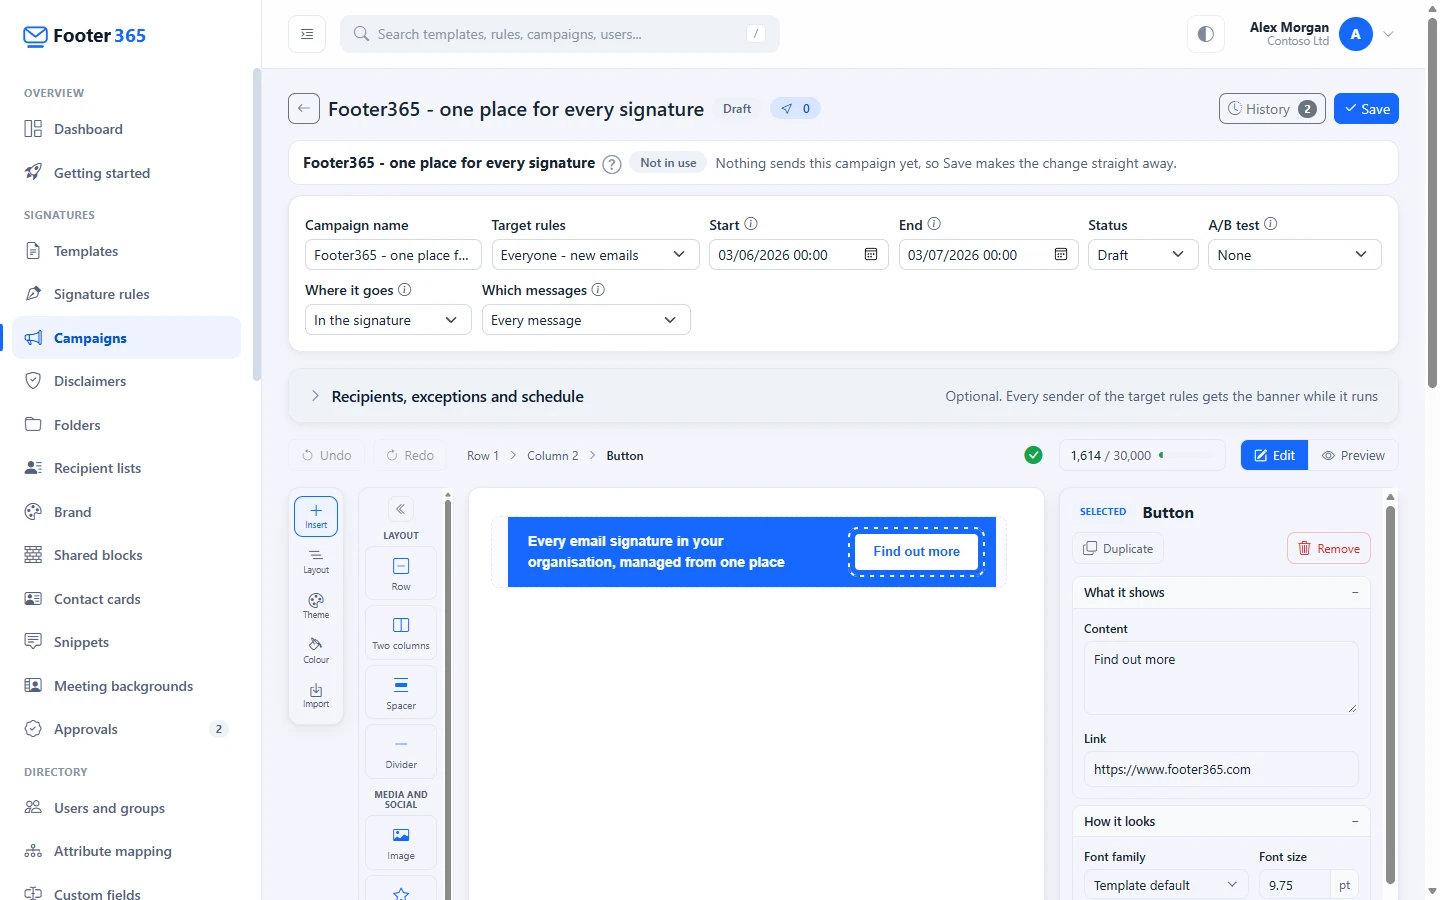1440x900 pixels.
Task: Duplicate the selected Button
Action: coord(1118,548)
